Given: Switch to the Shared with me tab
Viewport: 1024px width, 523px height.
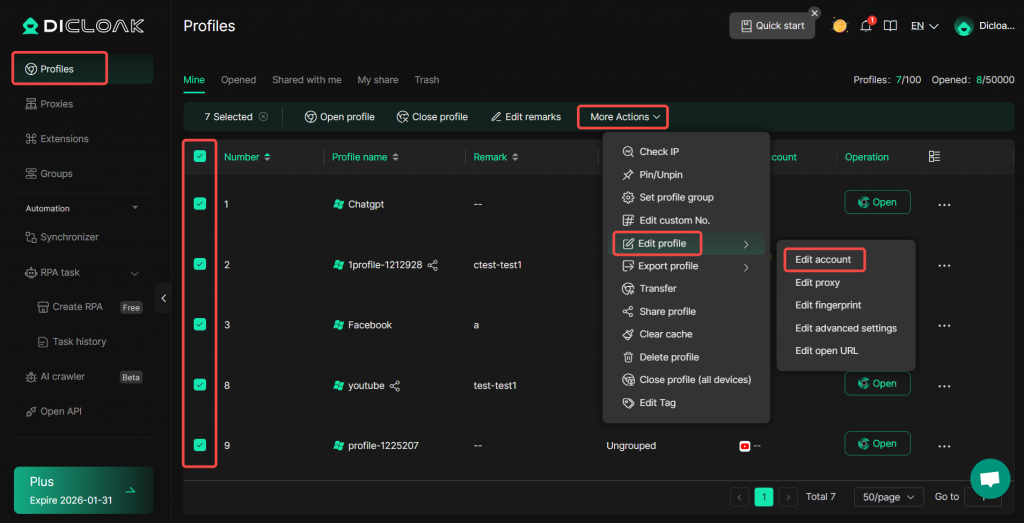Looking at the screenshot, I should [306, 80].
